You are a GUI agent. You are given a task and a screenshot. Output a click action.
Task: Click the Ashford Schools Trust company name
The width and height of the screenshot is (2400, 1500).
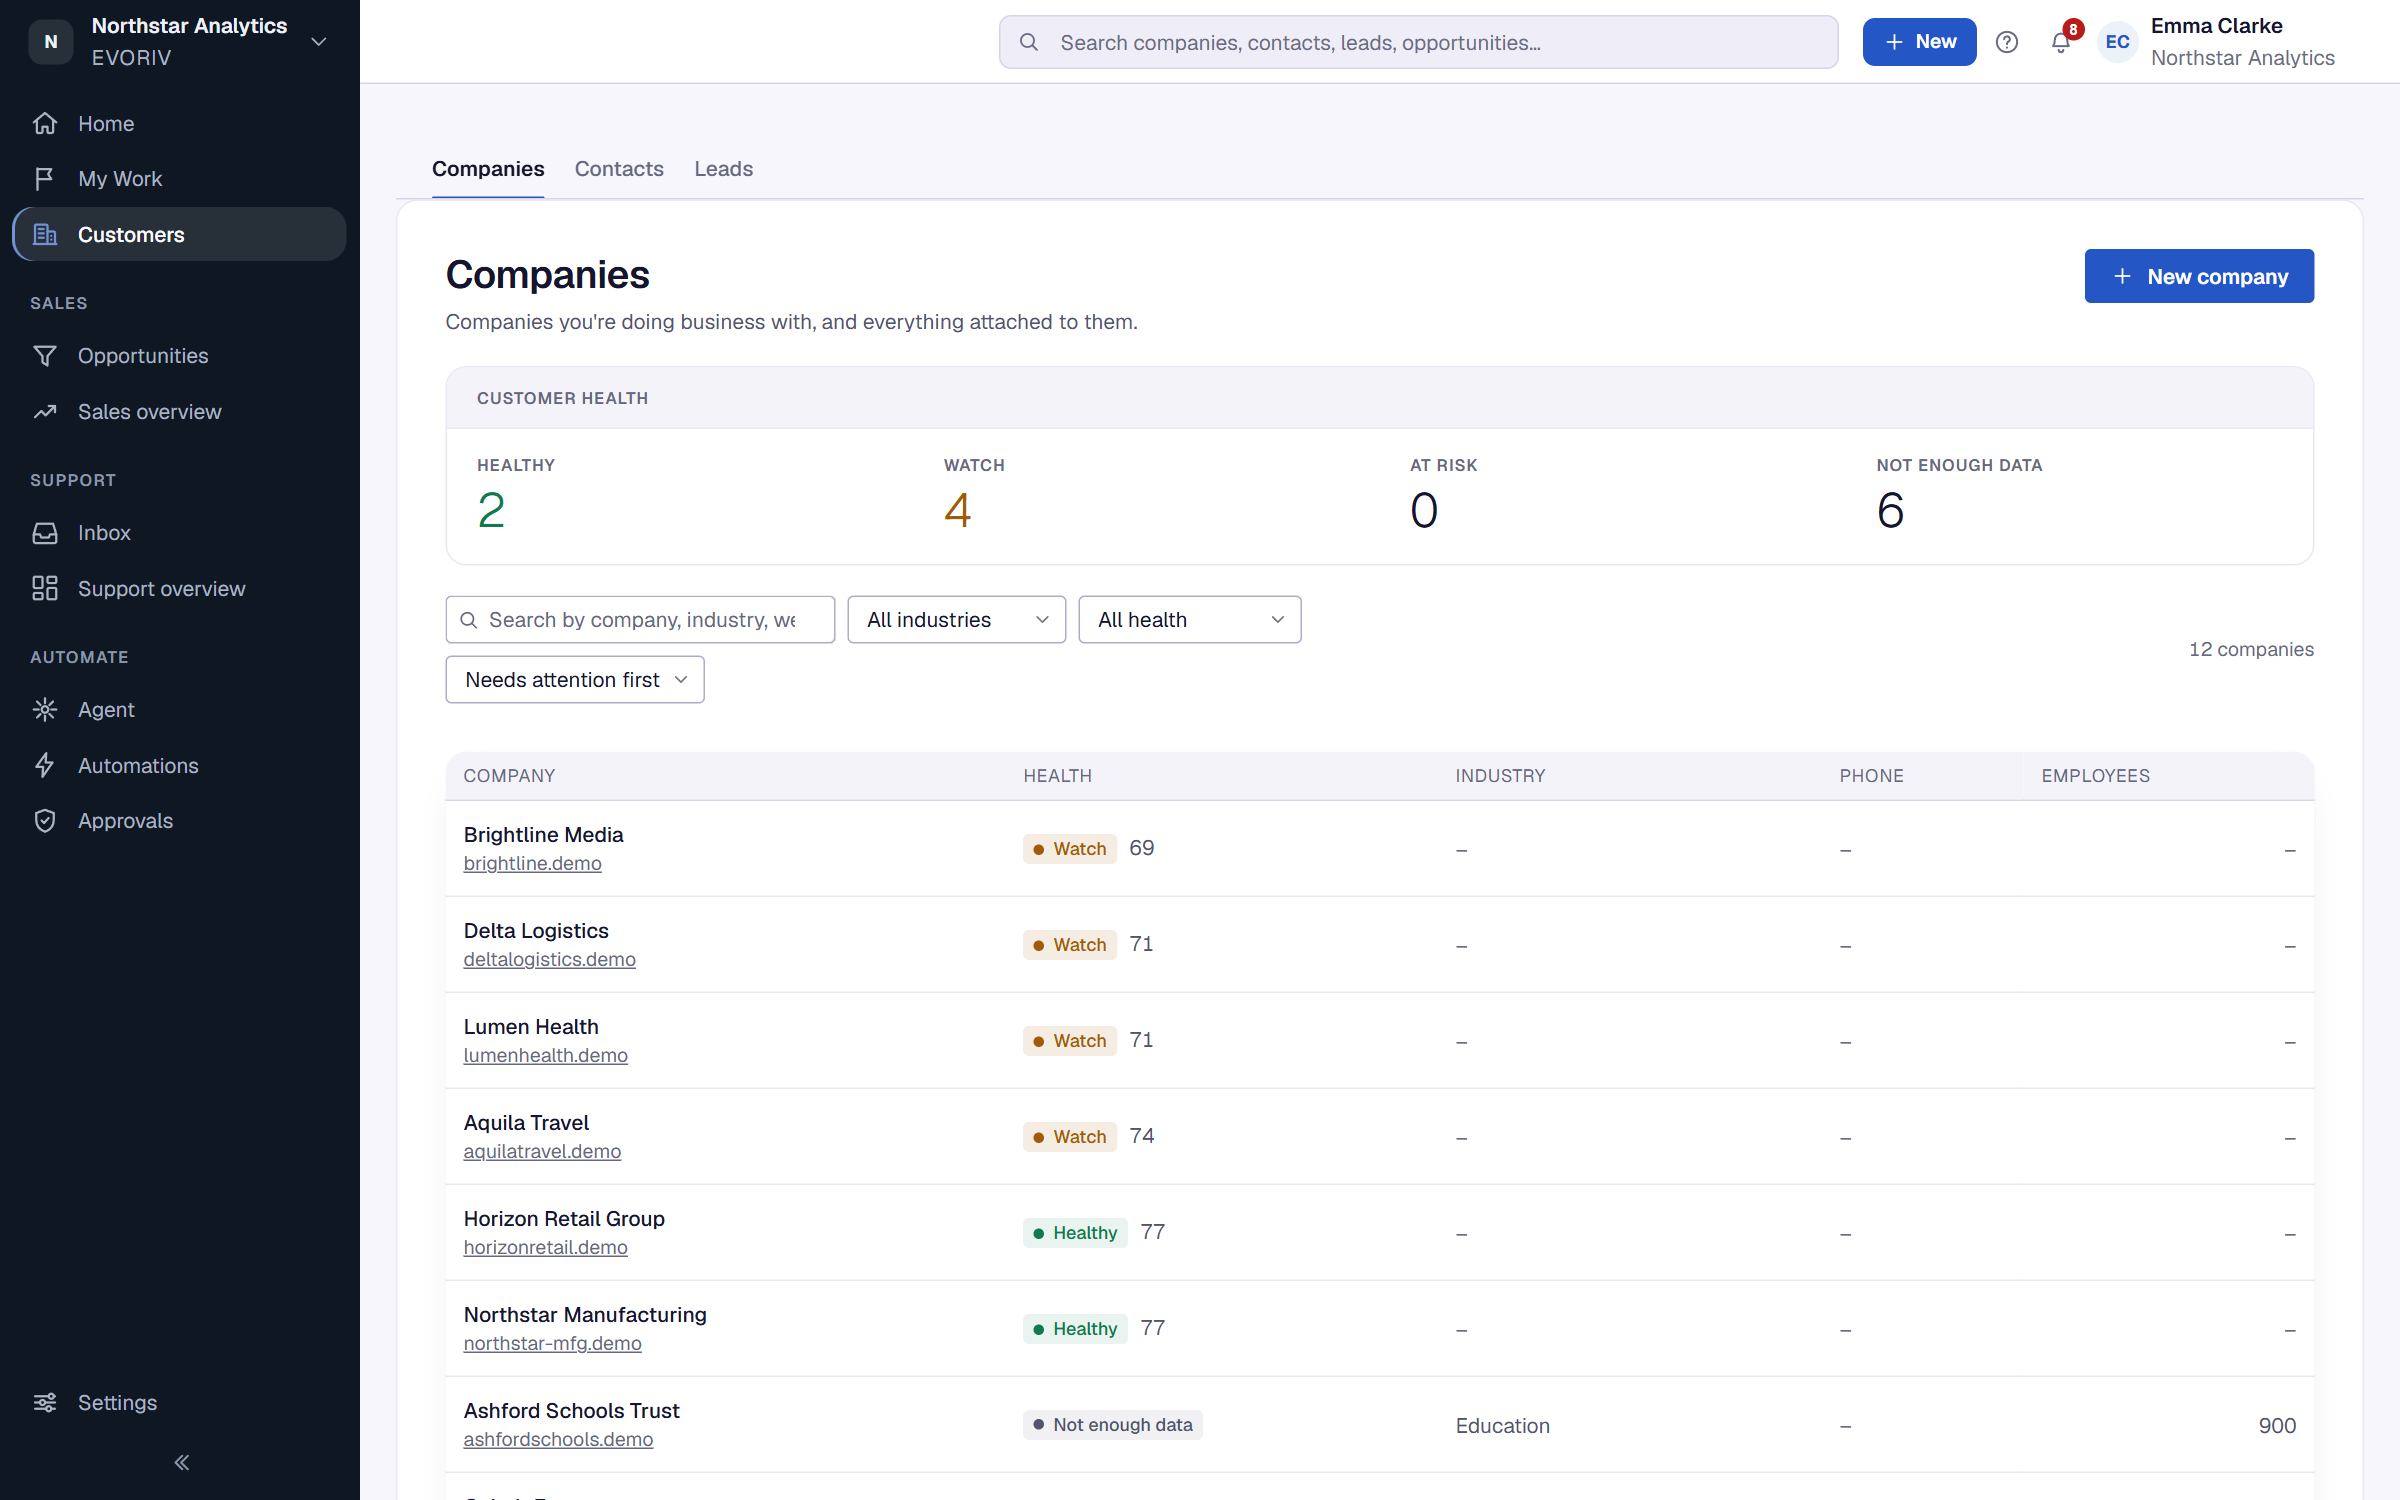[571, 1411]
